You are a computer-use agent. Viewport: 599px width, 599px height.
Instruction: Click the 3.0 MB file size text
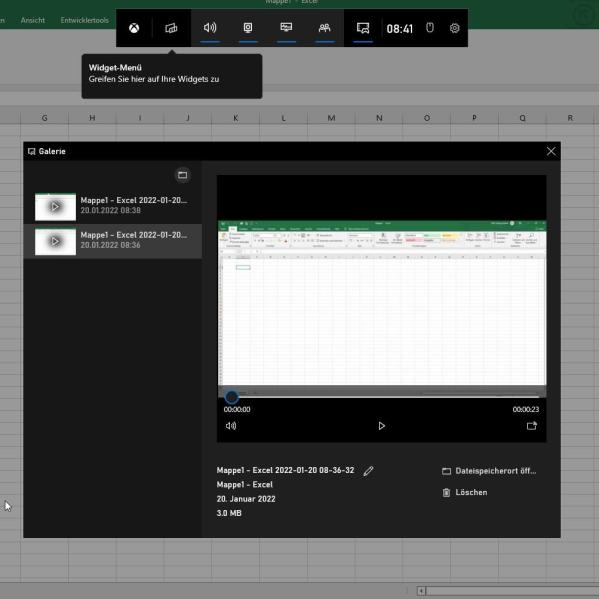pyautogui.click(x=229, y=513)
